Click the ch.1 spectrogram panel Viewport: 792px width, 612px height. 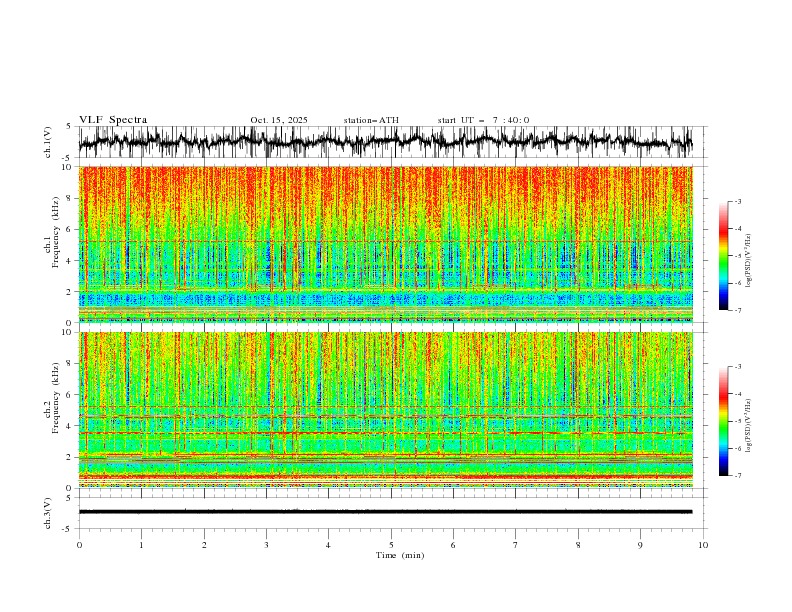click(385, 244)
